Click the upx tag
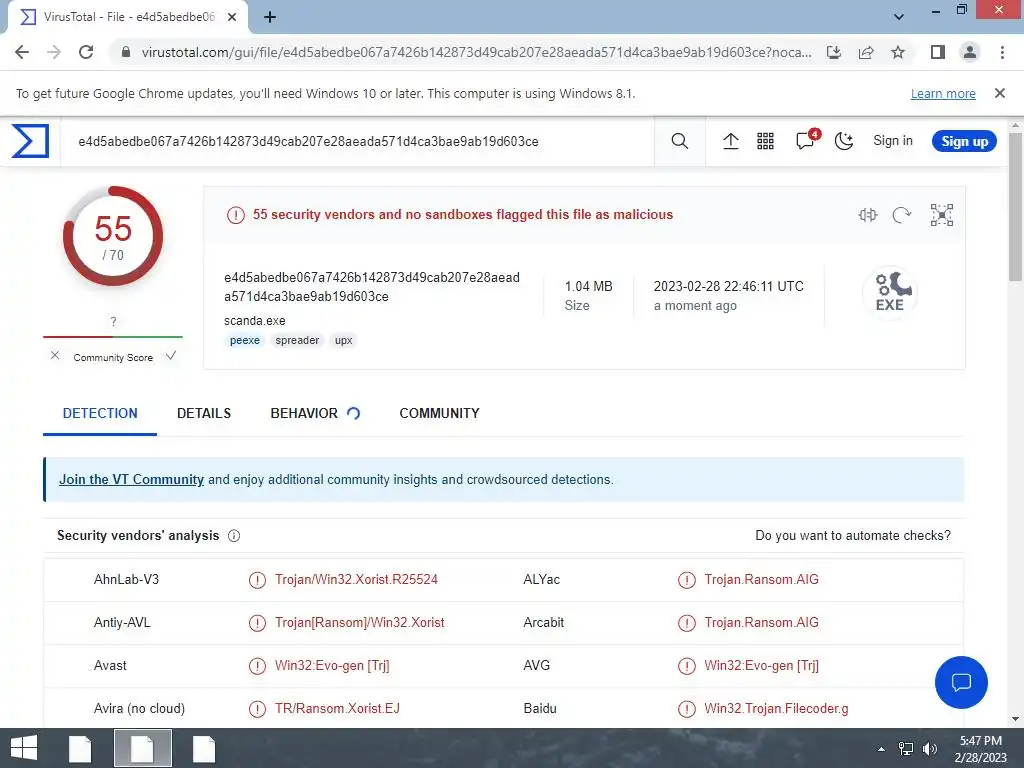Image resolution: width=1024 pixels, height=768 pixels. [x=344, y=340]
